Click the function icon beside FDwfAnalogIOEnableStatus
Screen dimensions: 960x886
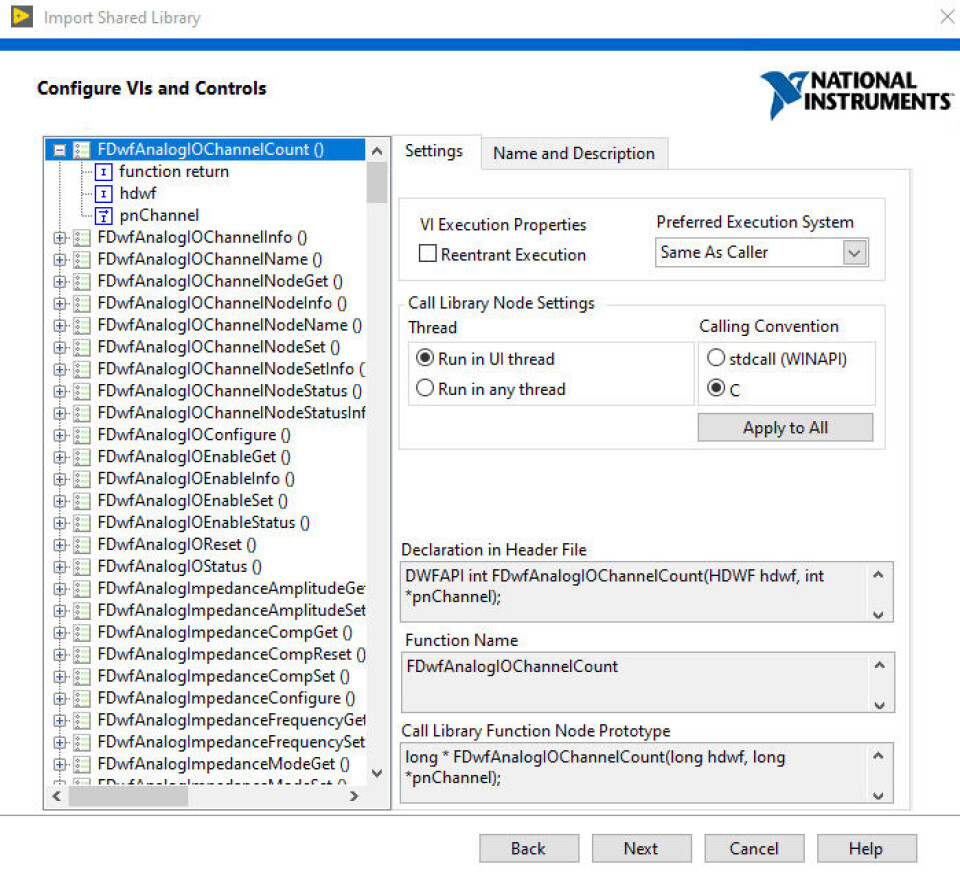(x=81, y=523)
